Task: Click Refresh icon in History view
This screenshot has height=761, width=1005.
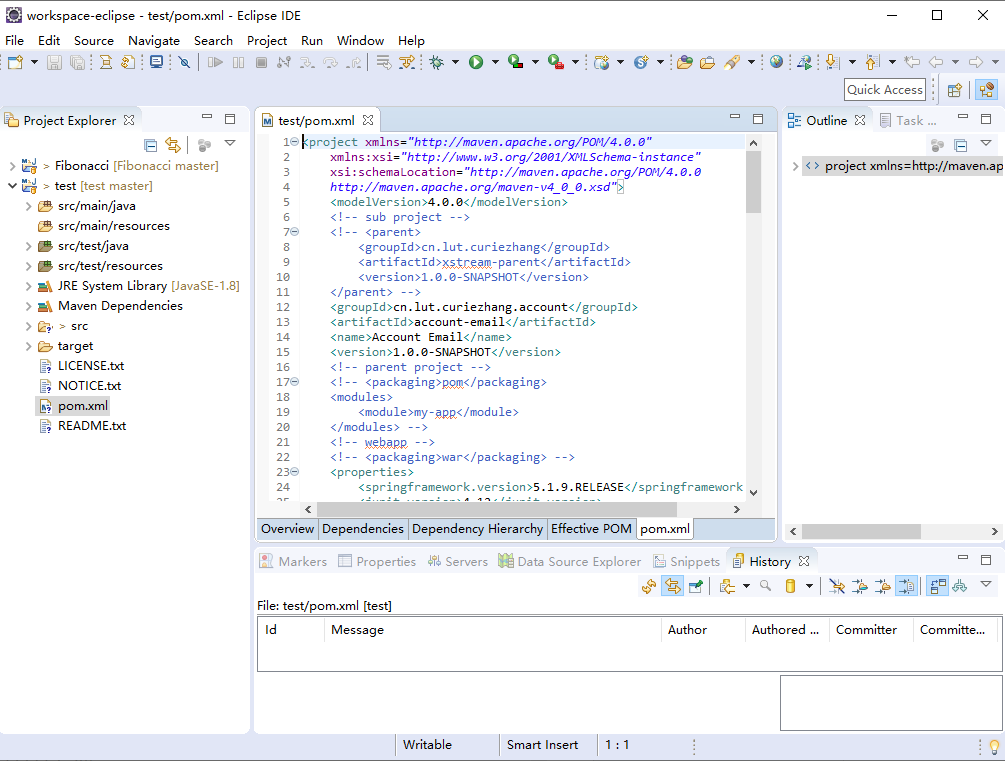Action: click(x=649, y=586)
